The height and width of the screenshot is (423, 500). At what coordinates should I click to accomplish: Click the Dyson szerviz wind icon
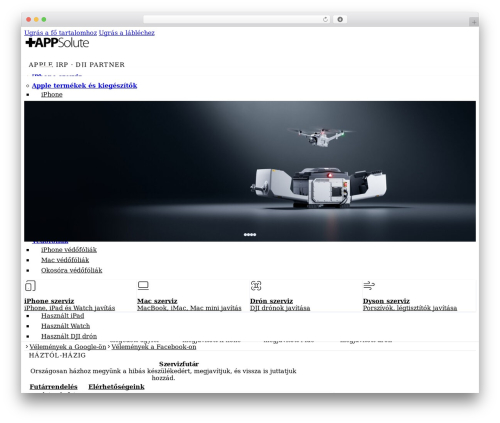(369, 285)
